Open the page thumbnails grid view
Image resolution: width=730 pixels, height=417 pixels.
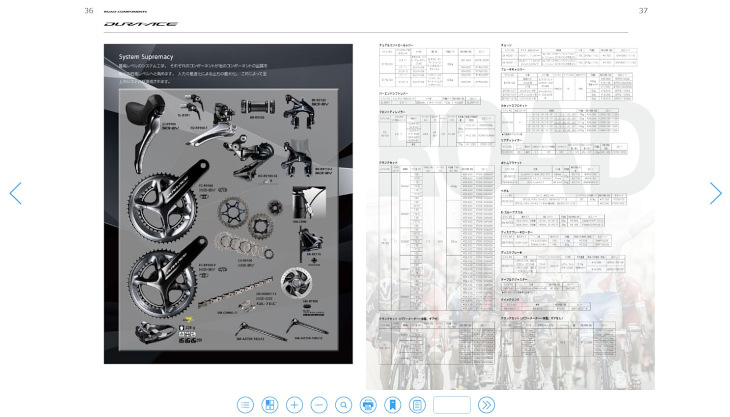pos(270,405)
